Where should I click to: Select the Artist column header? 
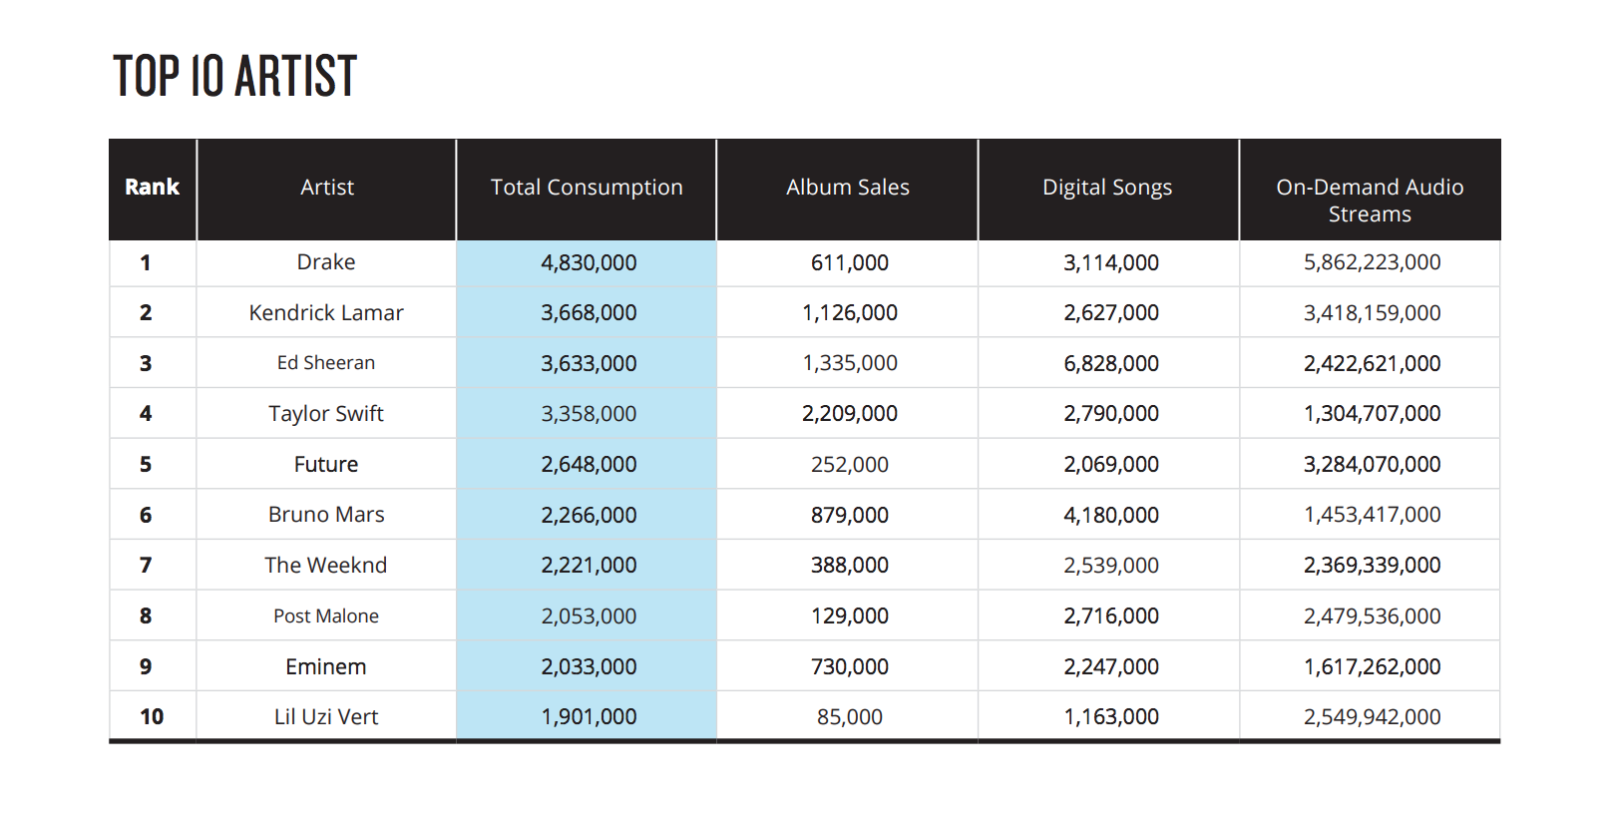pos(327,187)
